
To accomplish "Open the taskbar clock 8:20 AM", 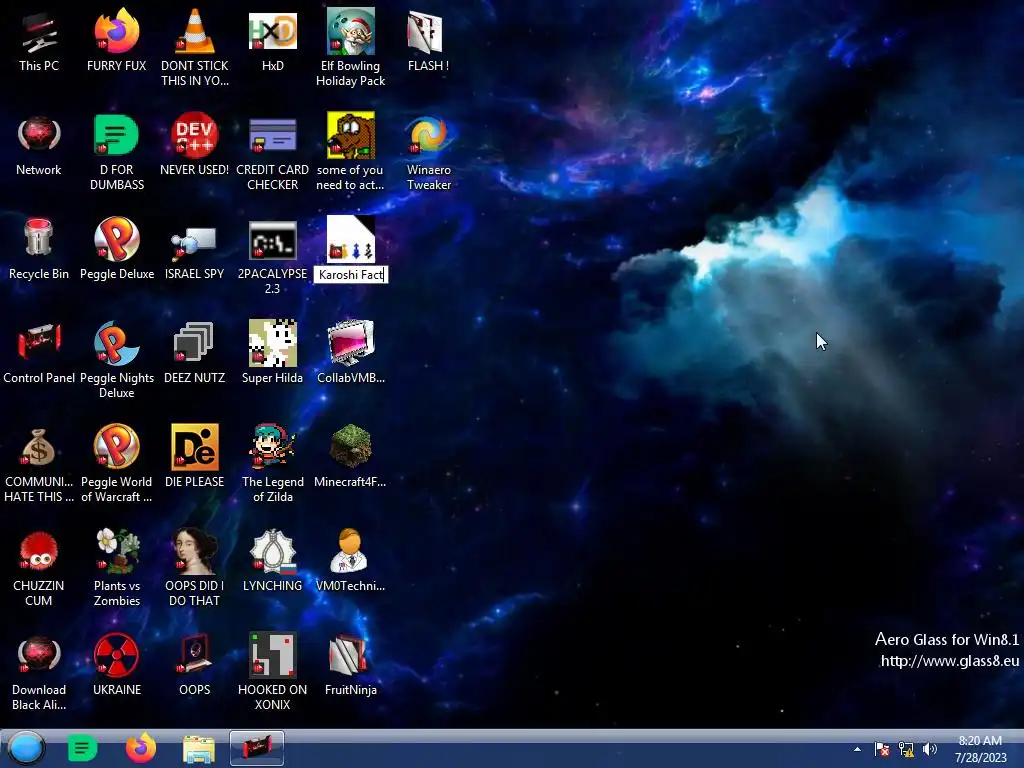I will point(980,749).
